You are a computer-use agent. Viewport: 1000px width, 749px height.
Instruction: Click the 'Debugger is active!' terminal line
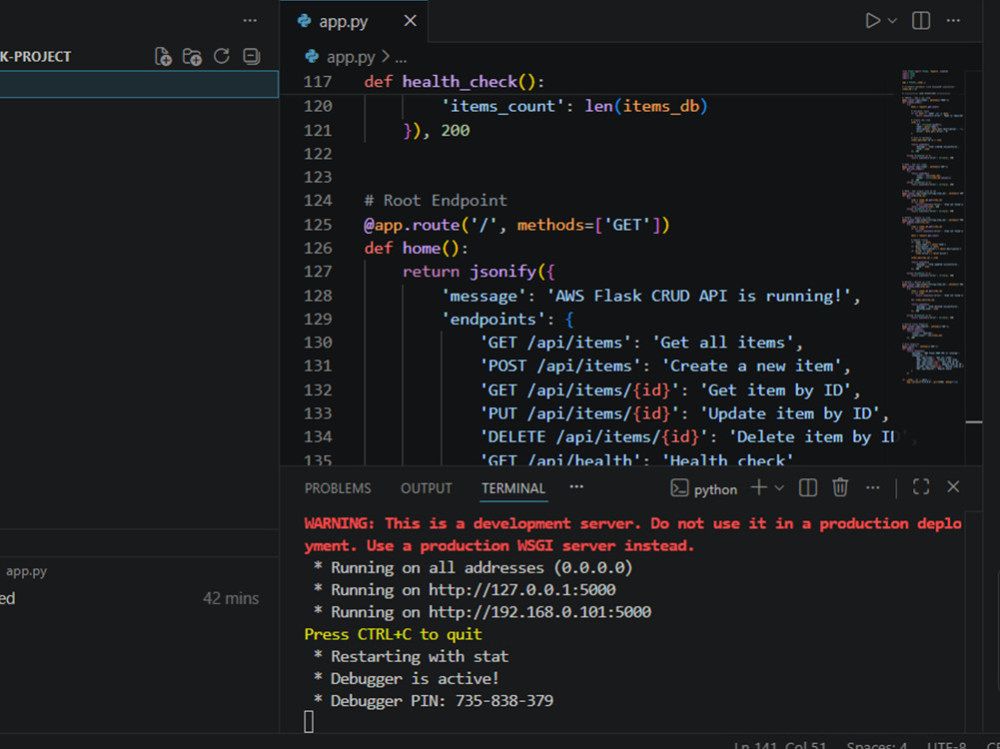point(406,678)
